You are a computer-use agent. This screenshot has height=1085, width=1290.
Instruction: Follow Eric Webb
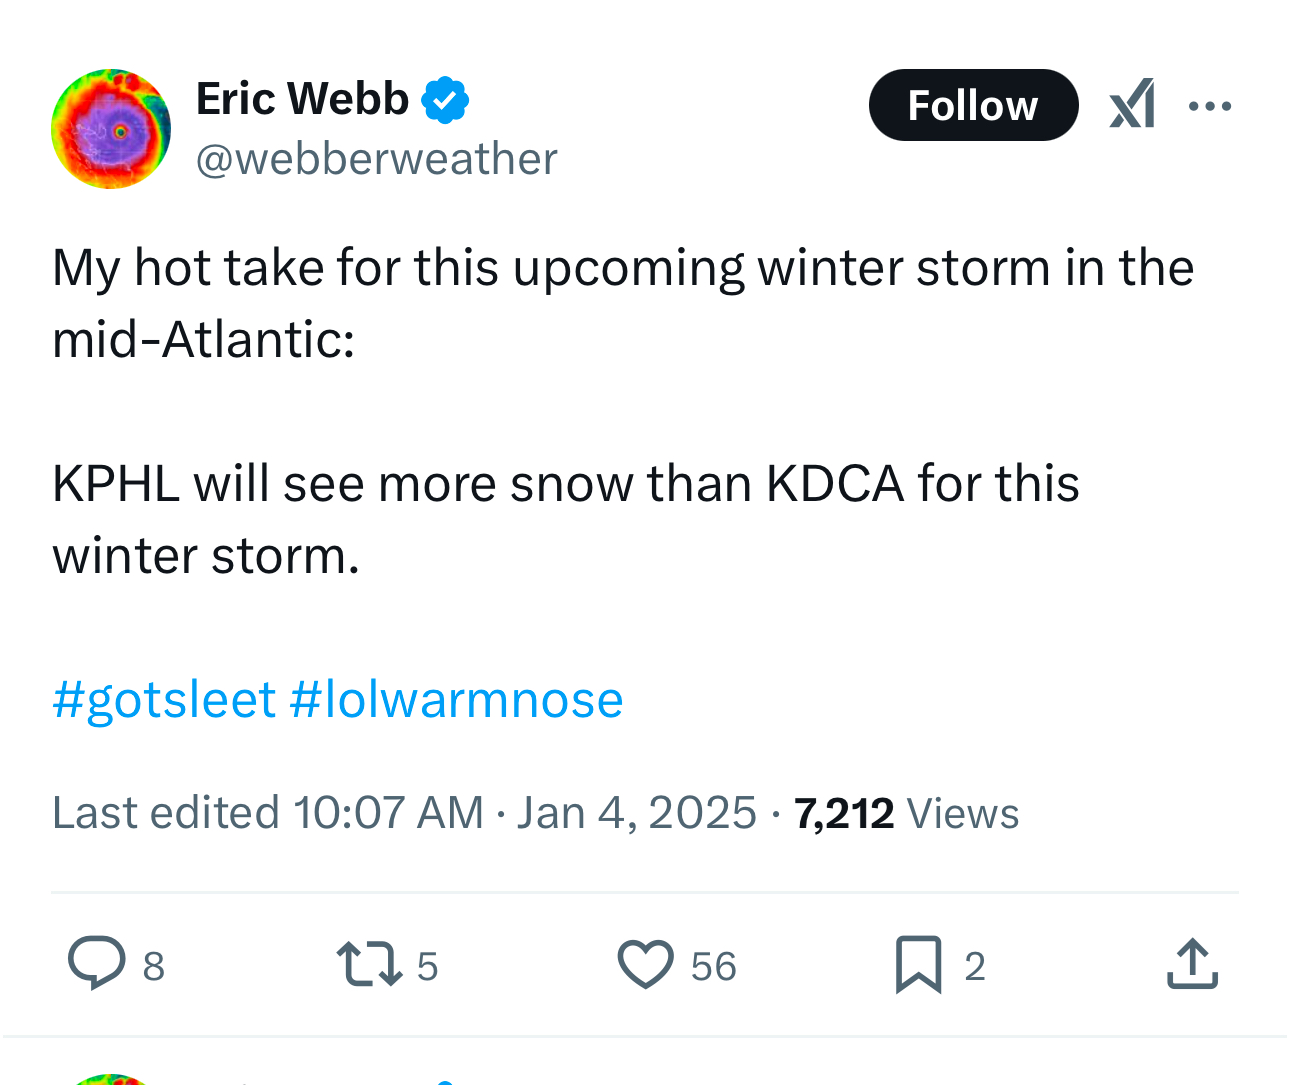(x=973, y=105)
